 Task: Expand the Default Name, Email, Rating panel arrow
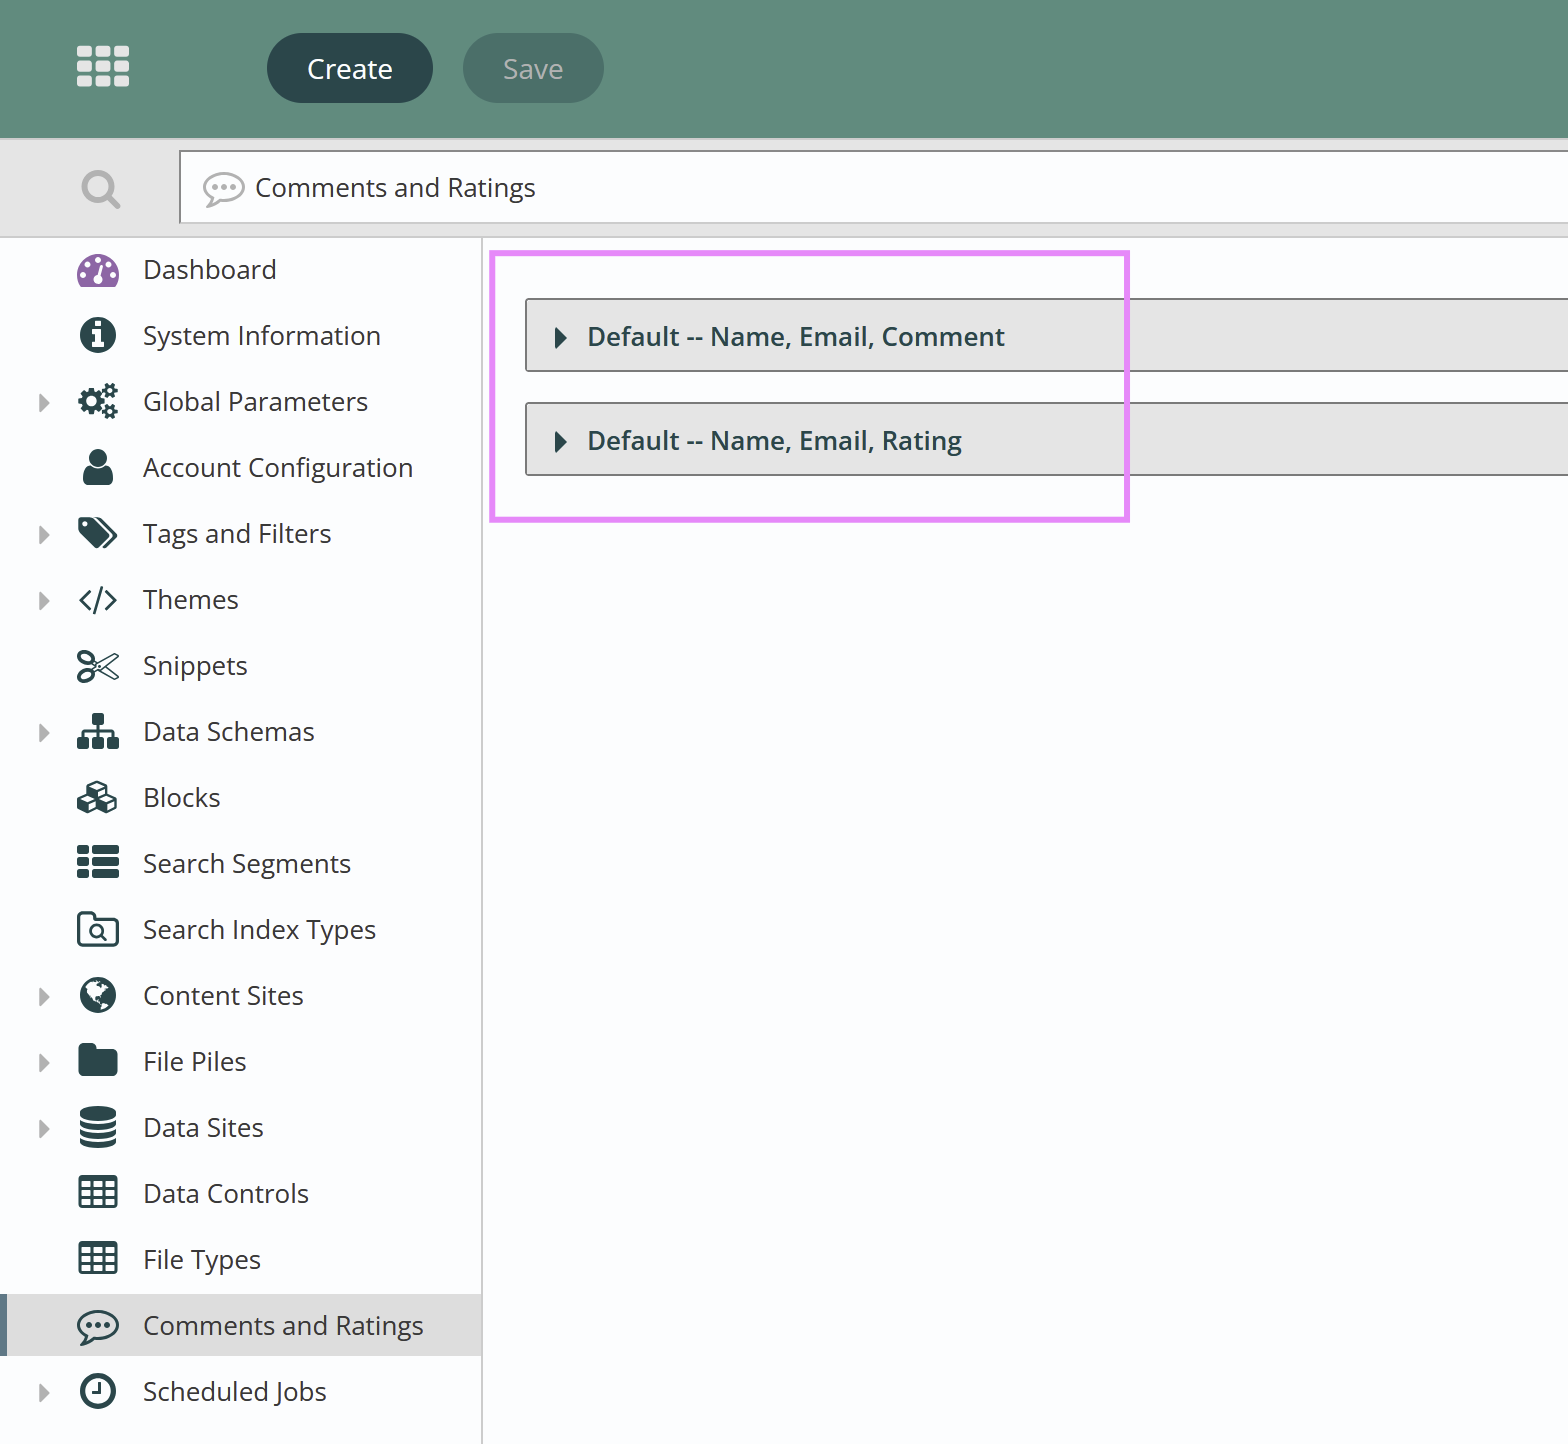click(x=561, y=441)
